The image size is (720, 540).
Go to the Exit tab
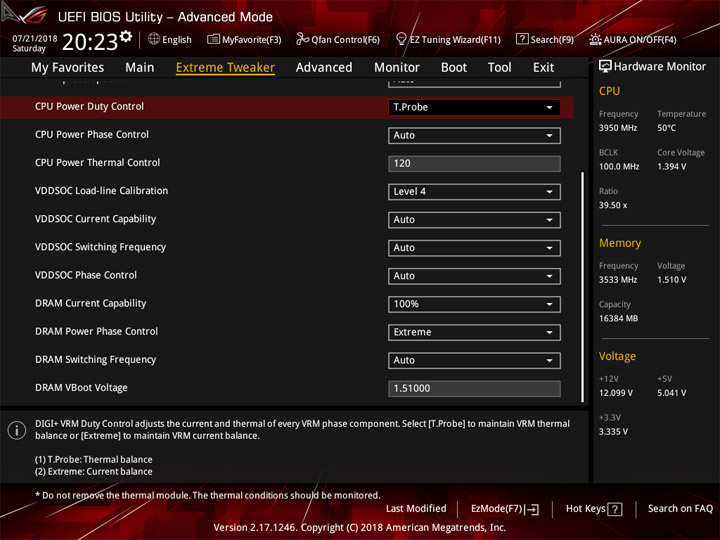click(543, 68)
